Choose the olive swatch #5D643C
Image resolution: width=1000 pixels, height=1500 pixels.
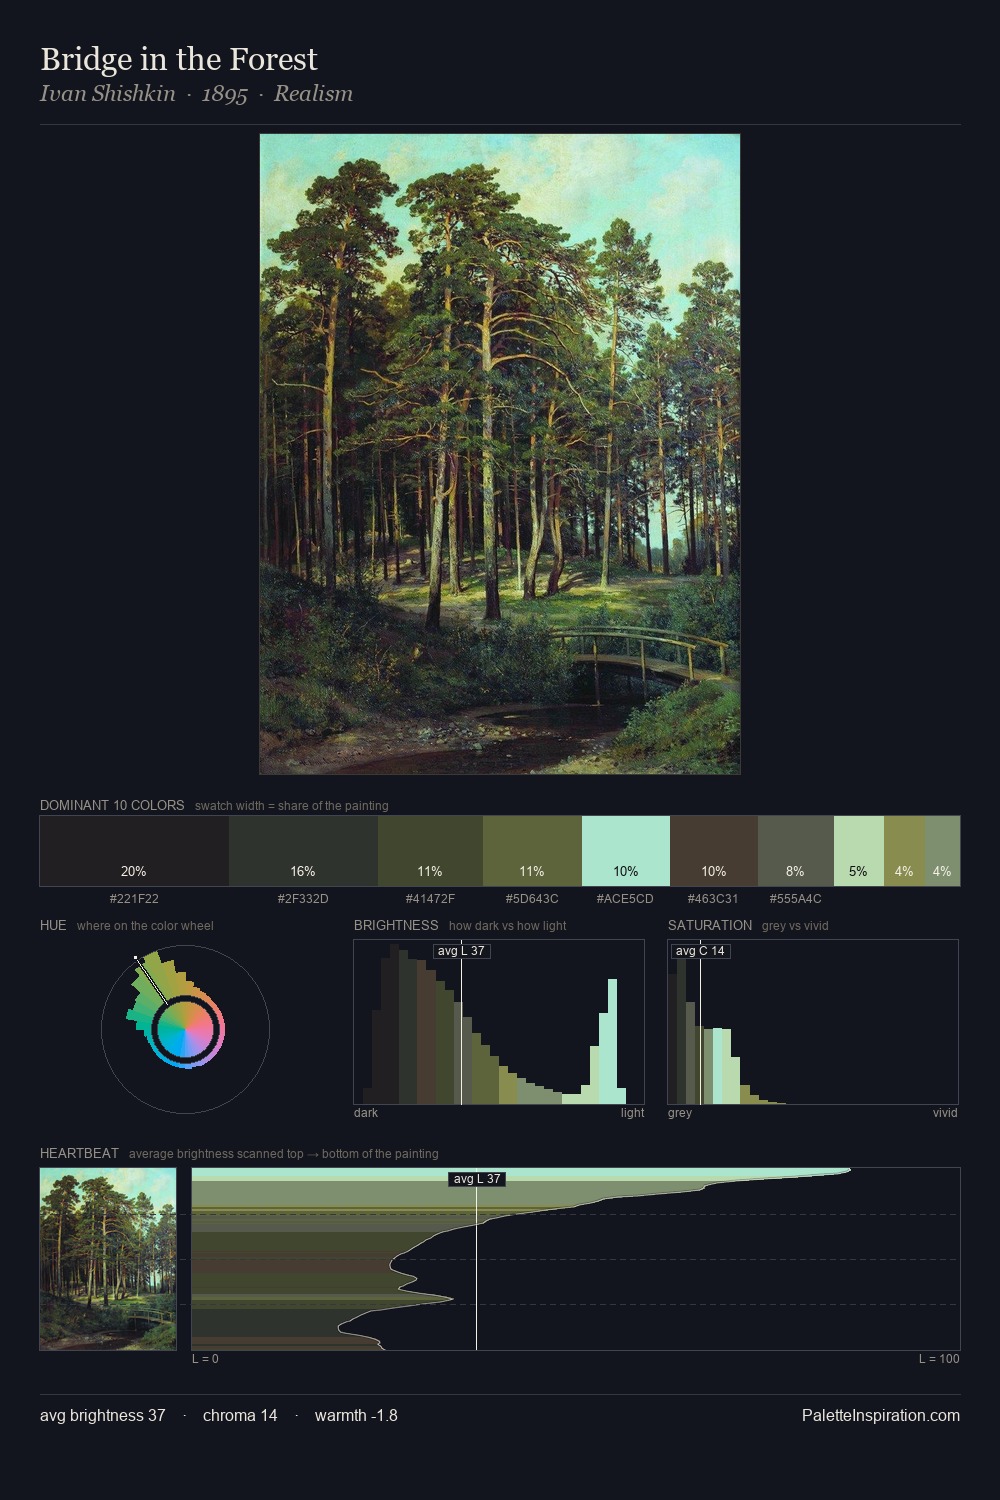coord(532,851)
